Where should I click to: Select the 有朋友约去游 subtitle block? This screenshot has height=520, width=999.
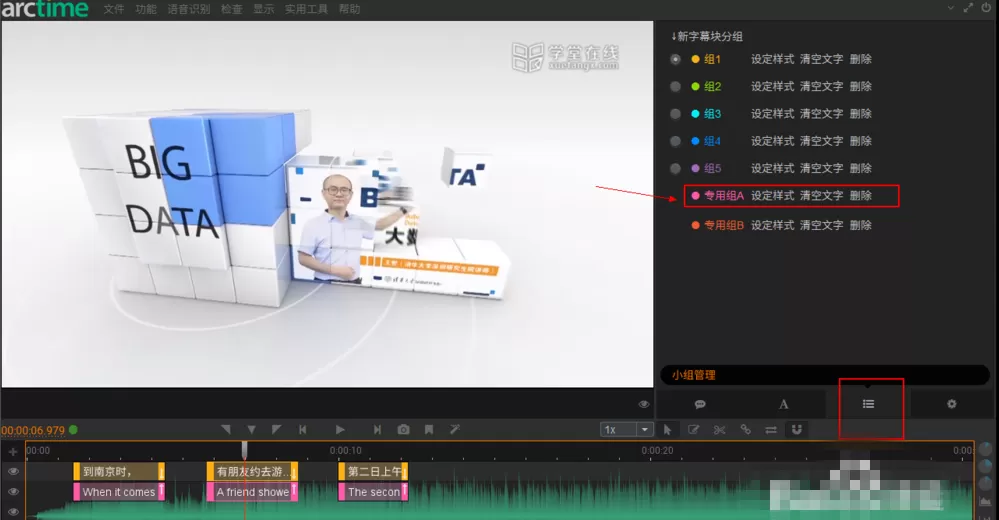tap(252, 472)
